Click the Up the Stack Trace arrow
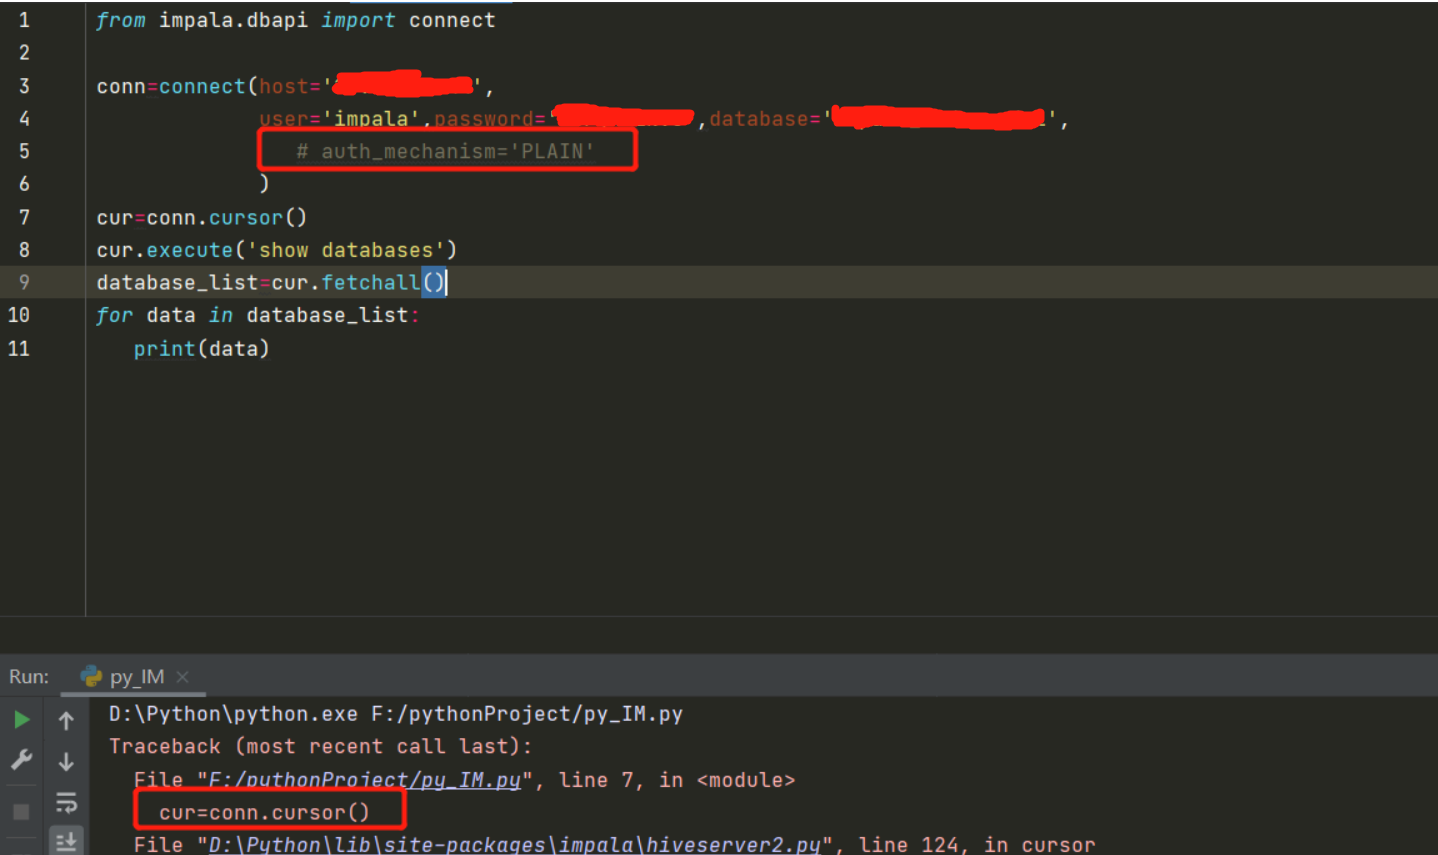This screenshot has height=855, width=1438. 66,720
